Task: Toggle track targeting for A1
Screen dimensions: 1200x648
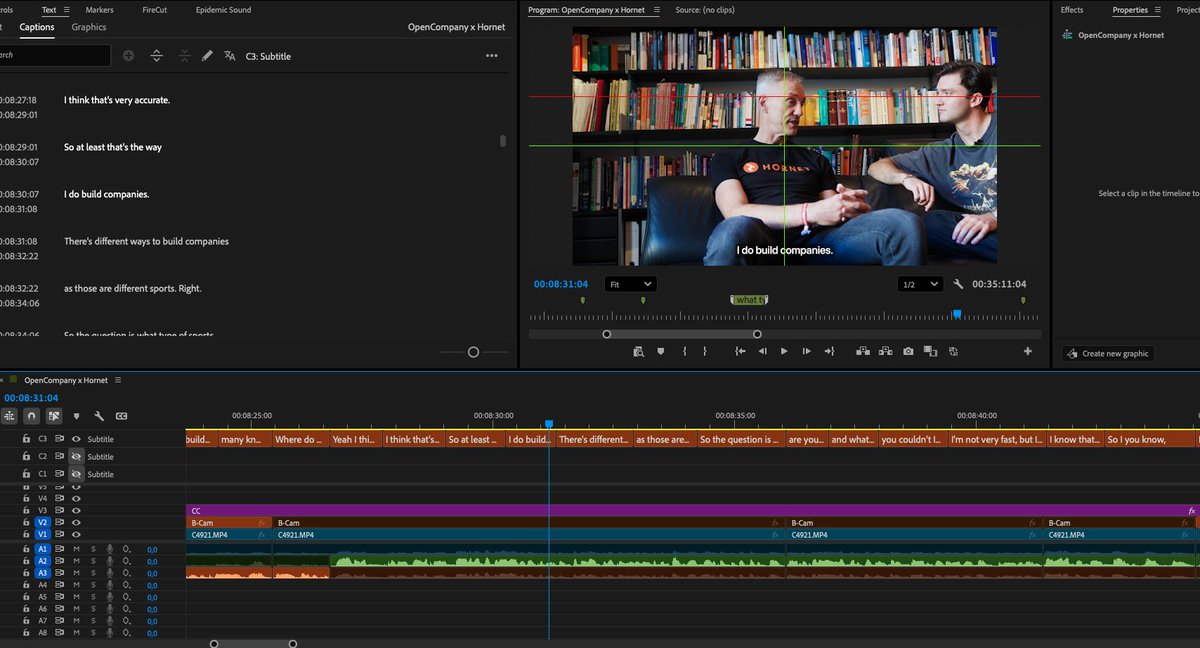Action: 42,549
